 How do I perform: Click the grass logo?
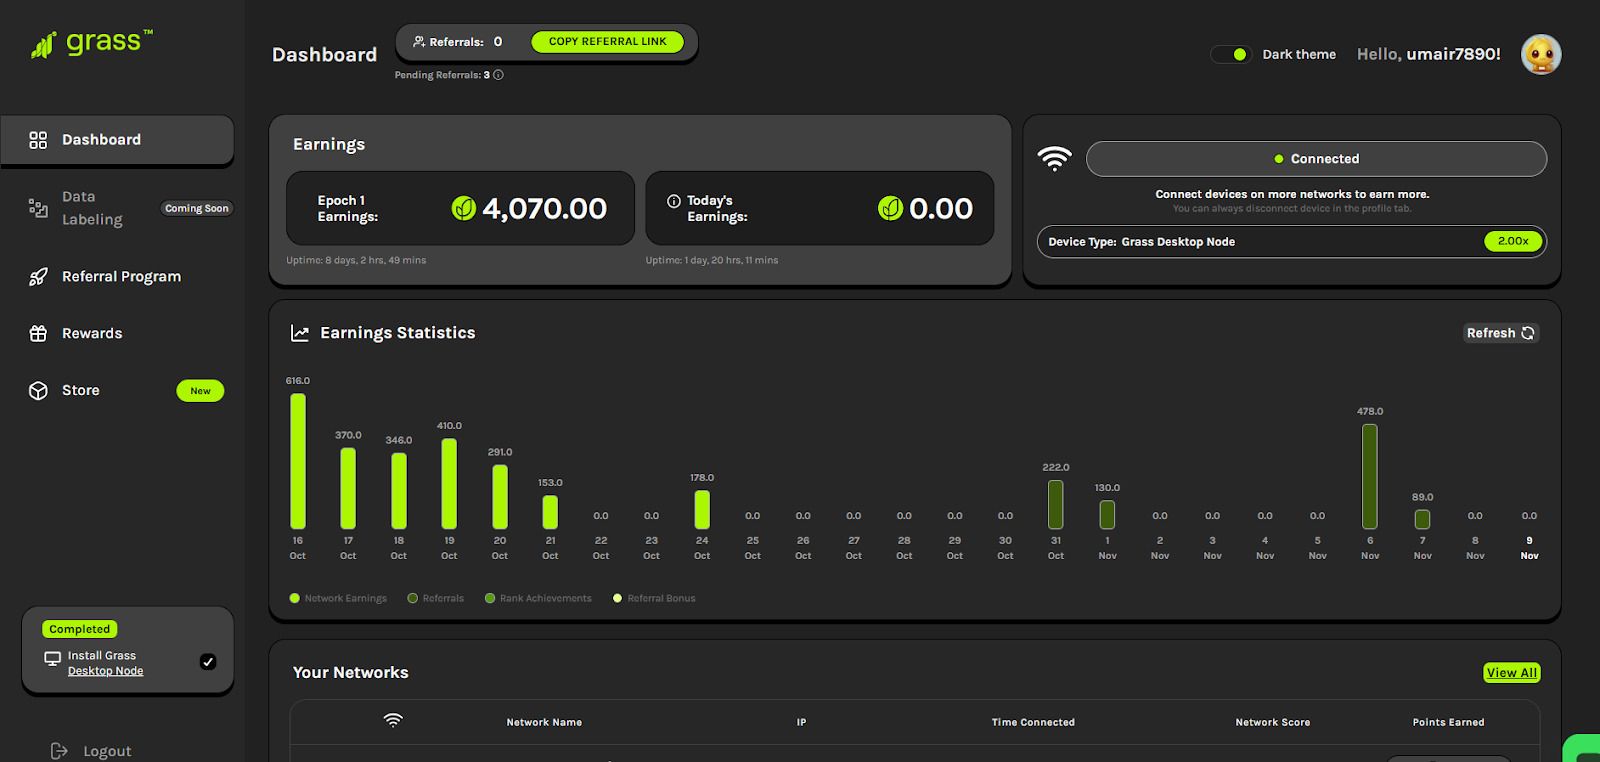click(x=91, y=44)
